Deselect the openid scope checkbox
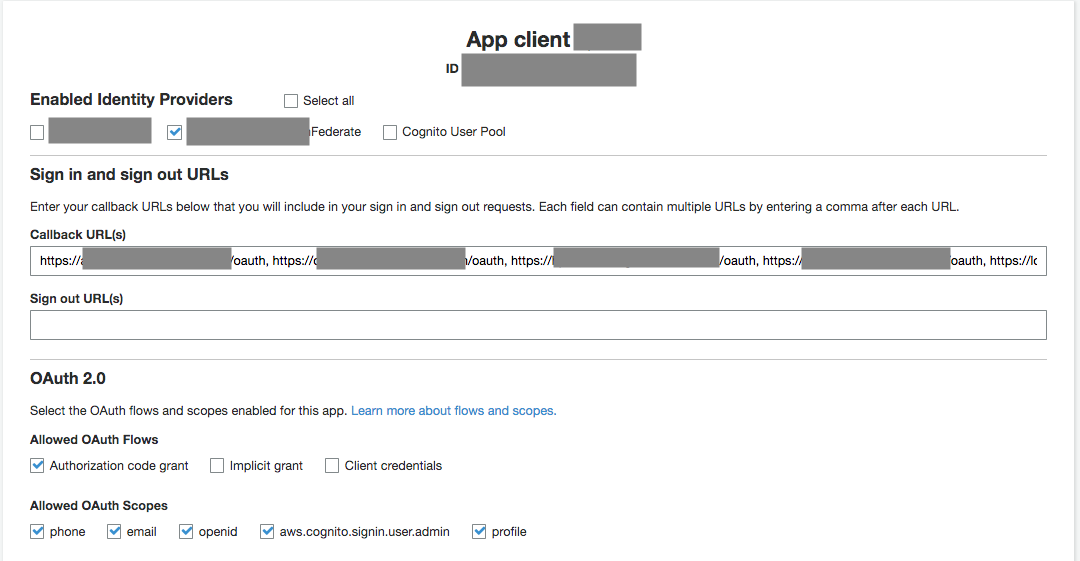The width and height of the screenshot is (1080, 561). [186, 532]
